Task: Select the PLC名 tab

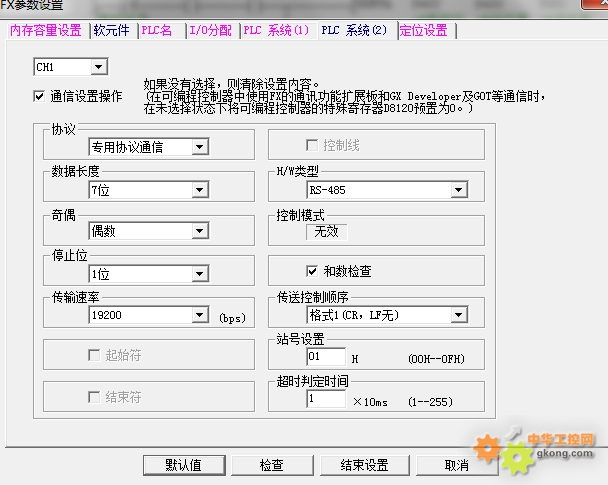Action: 157,30
